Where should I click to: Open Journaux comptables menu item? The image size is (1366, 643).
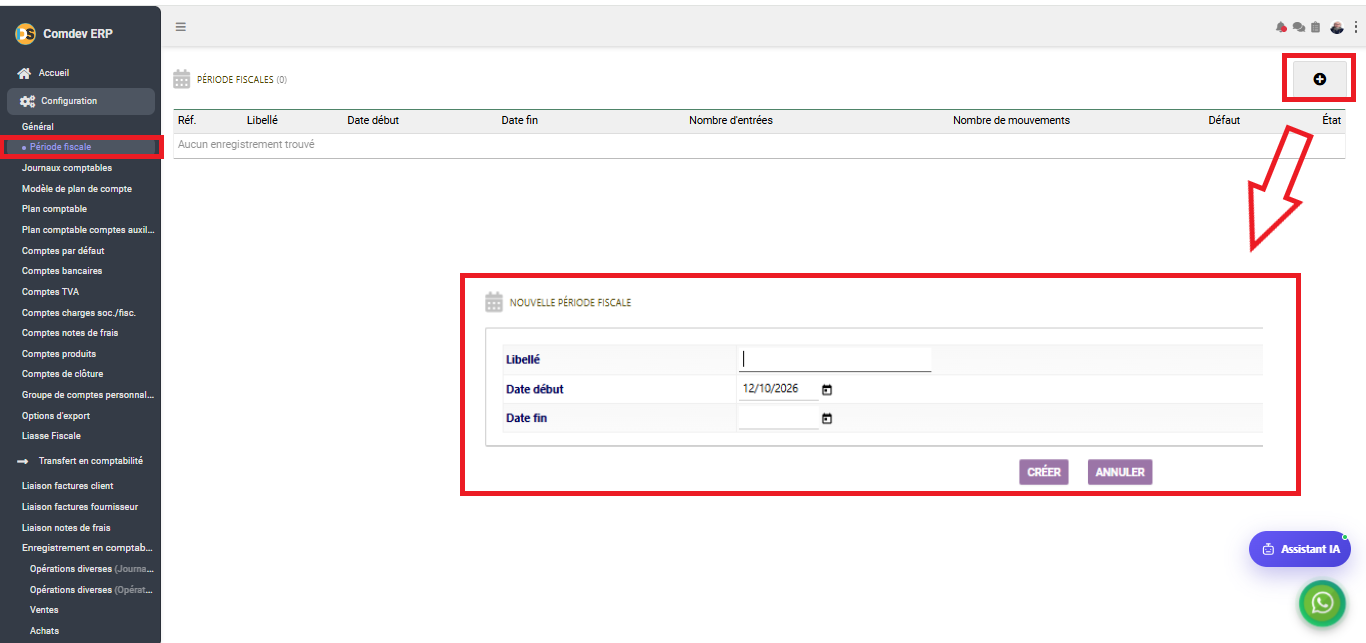[67, 168]
